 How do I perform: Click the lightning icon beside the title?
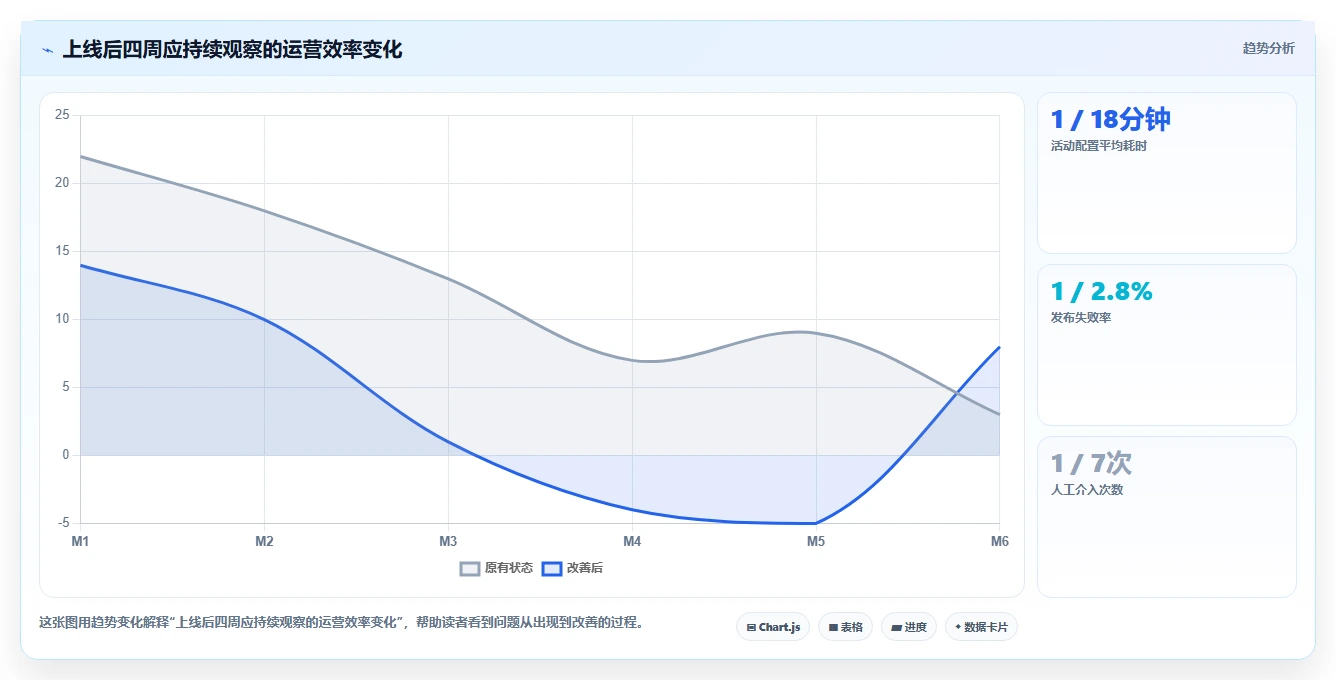point(48,50)
